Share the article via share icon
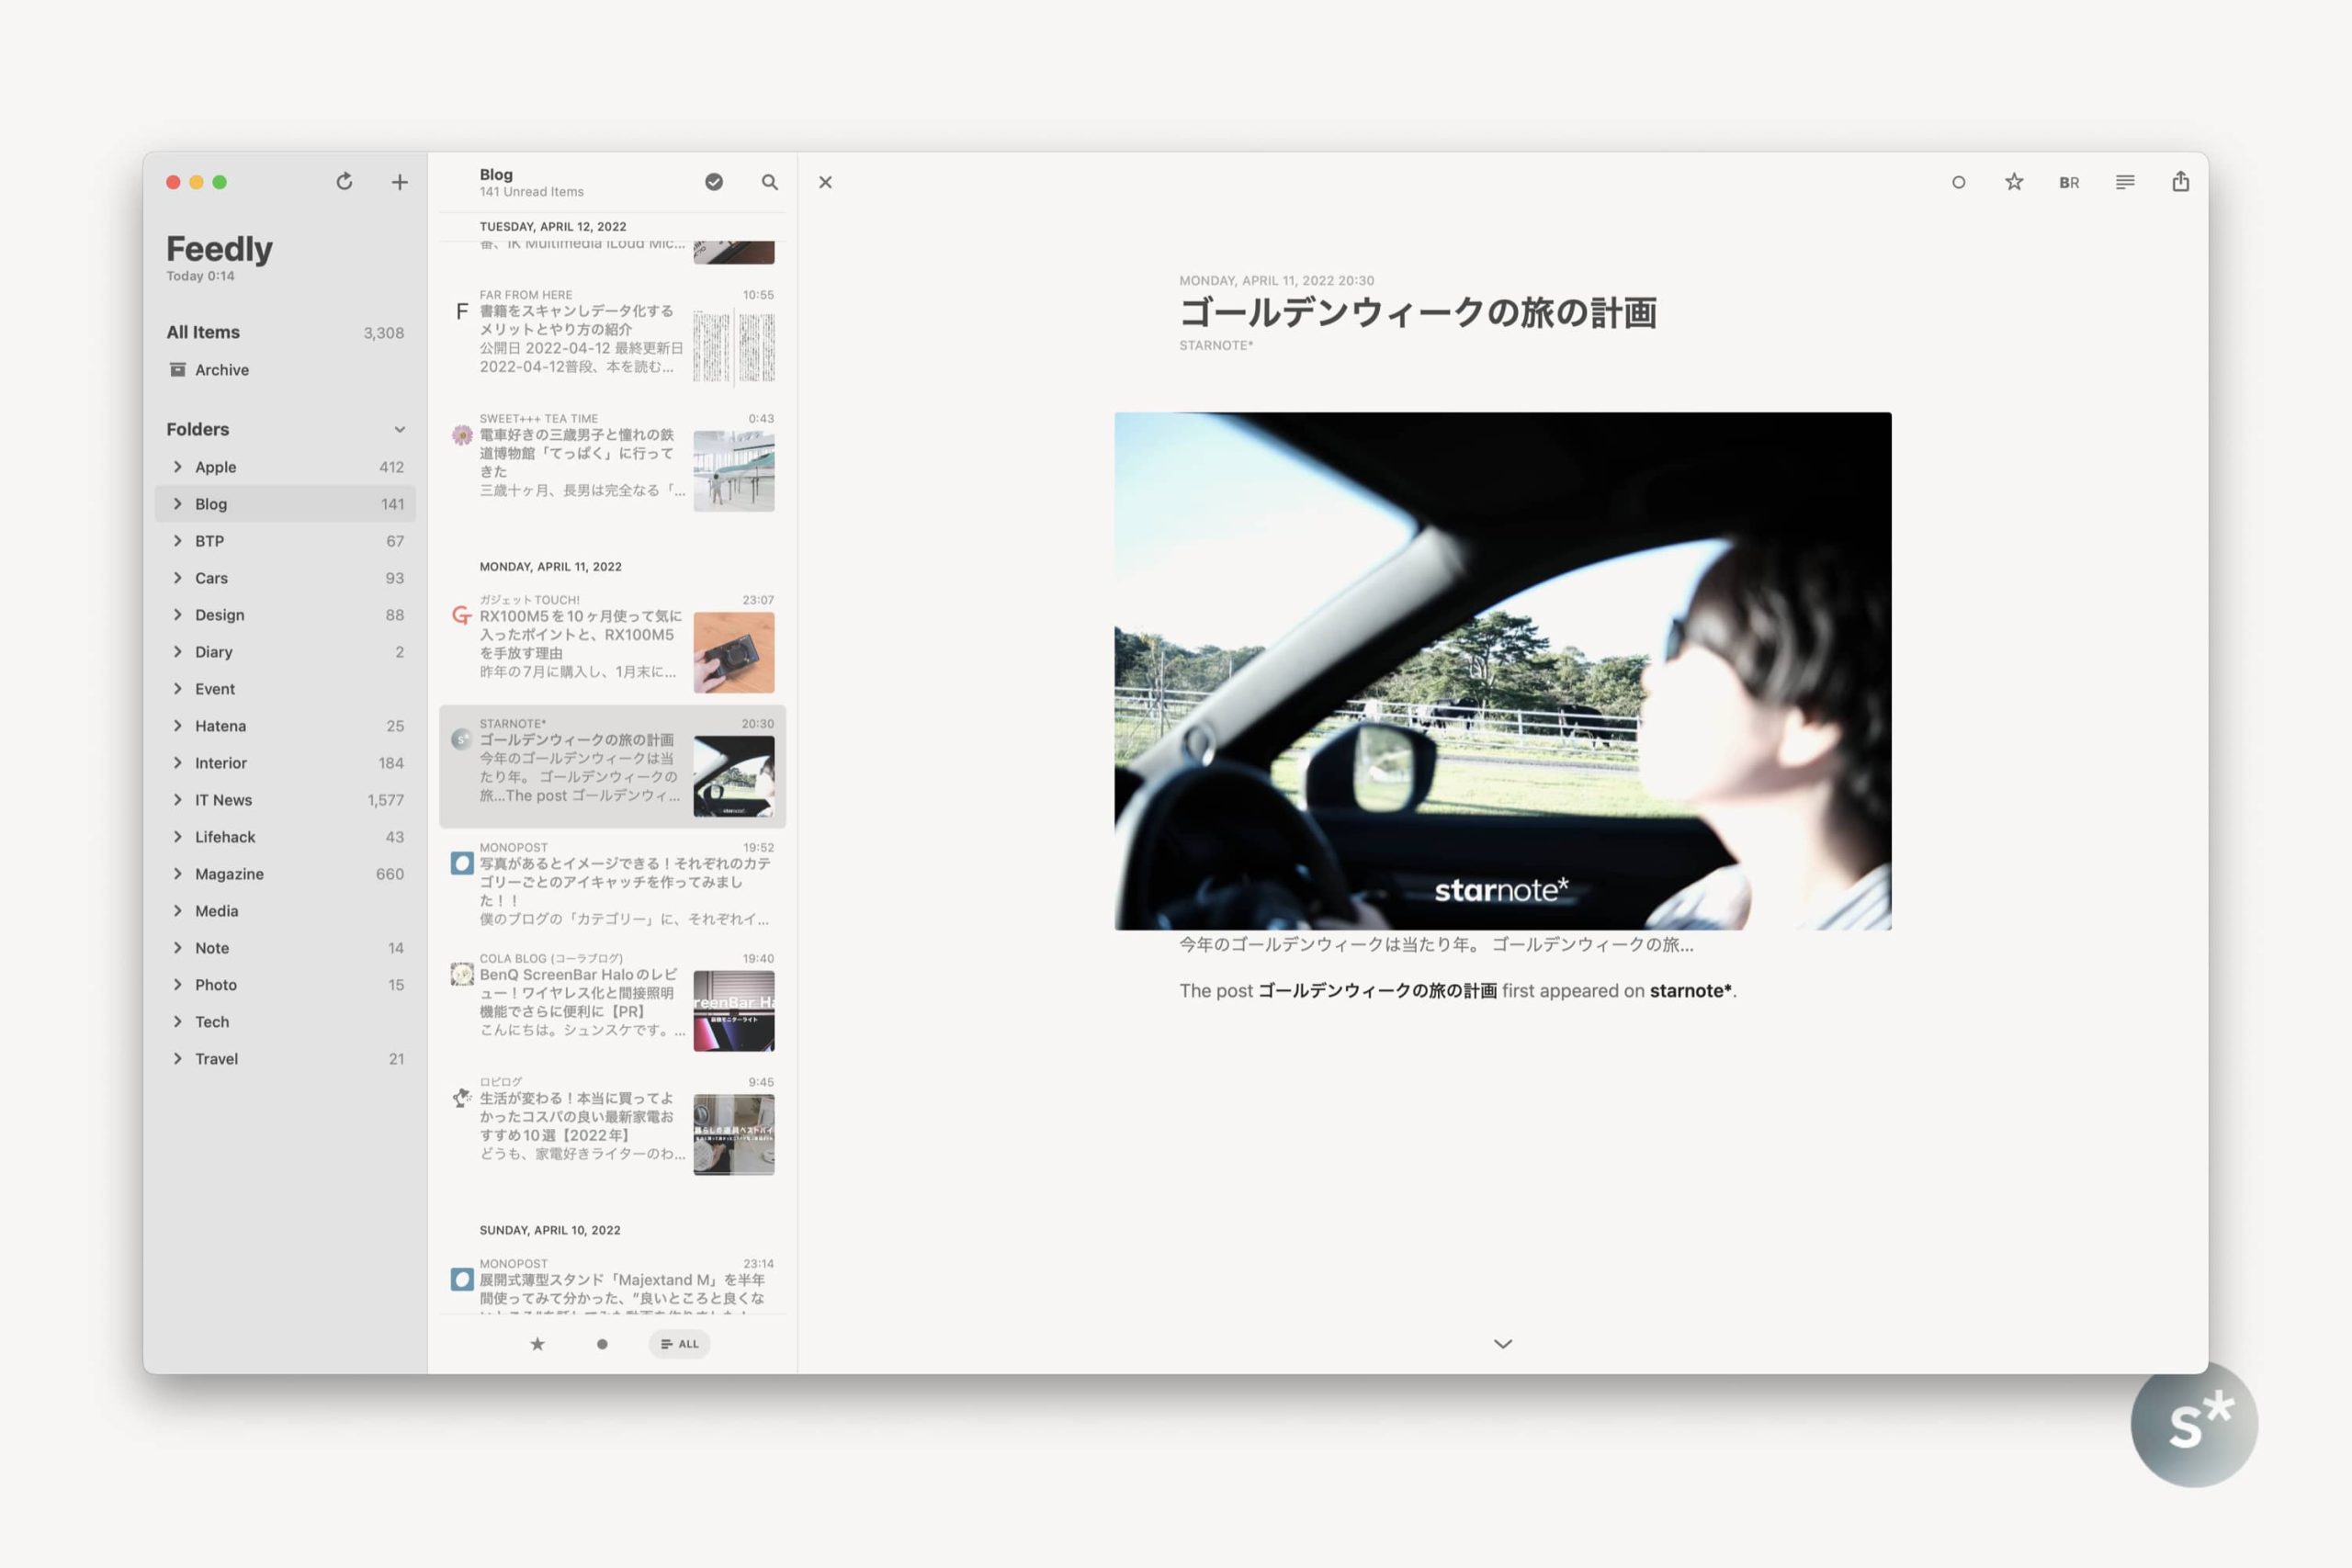Screen dimensions: 2352x1568 (x=2180, y=182)
